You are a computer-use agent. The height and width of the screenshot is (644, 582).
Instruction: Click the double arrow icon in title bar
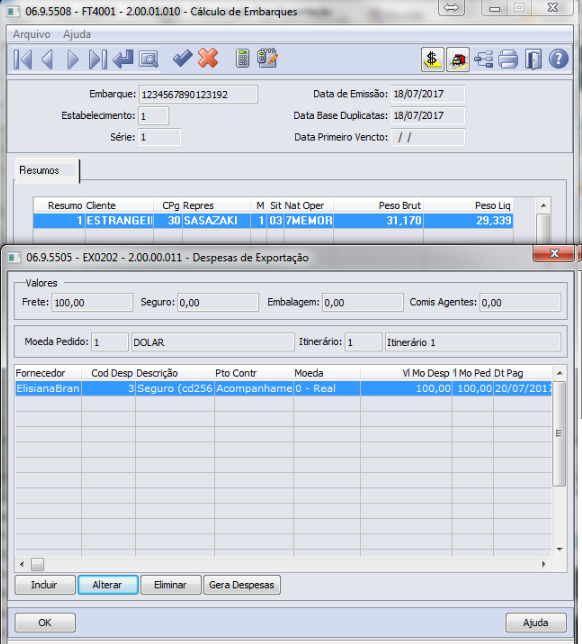pos(451,8)
